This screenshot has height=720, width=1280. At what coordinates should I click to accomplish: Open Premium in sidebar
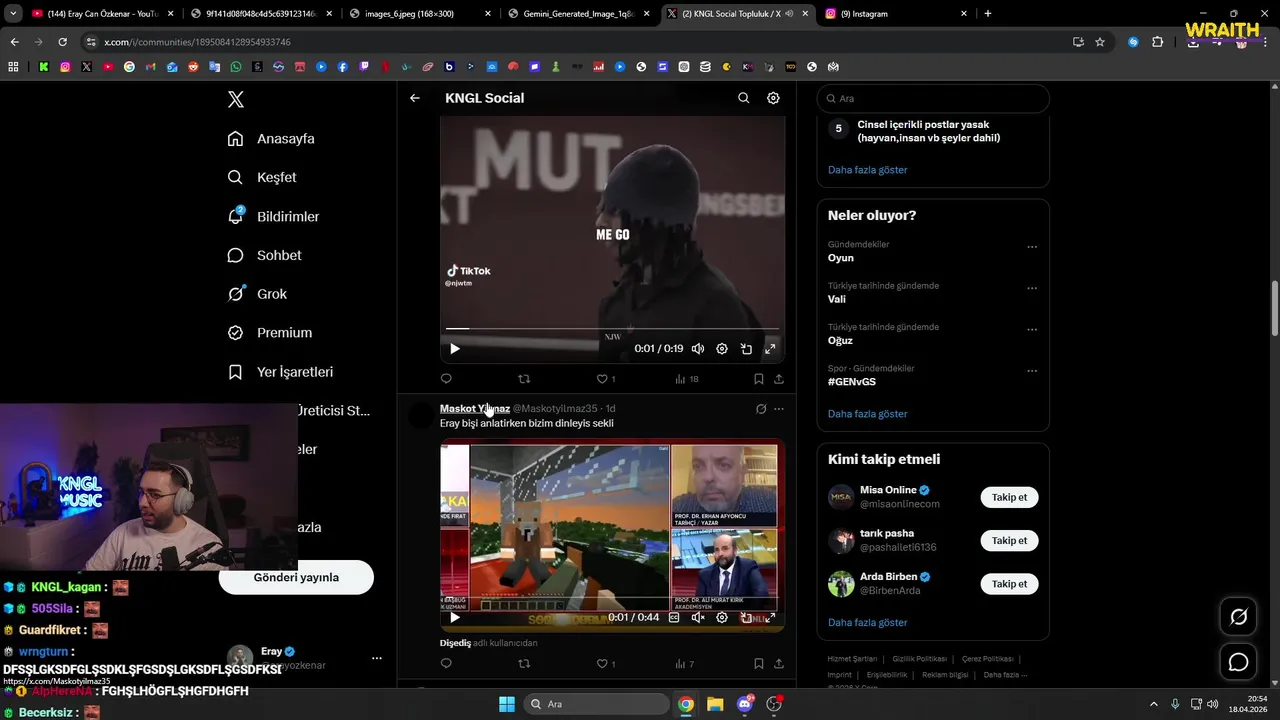pyautogui.click(x=270, y=333)
